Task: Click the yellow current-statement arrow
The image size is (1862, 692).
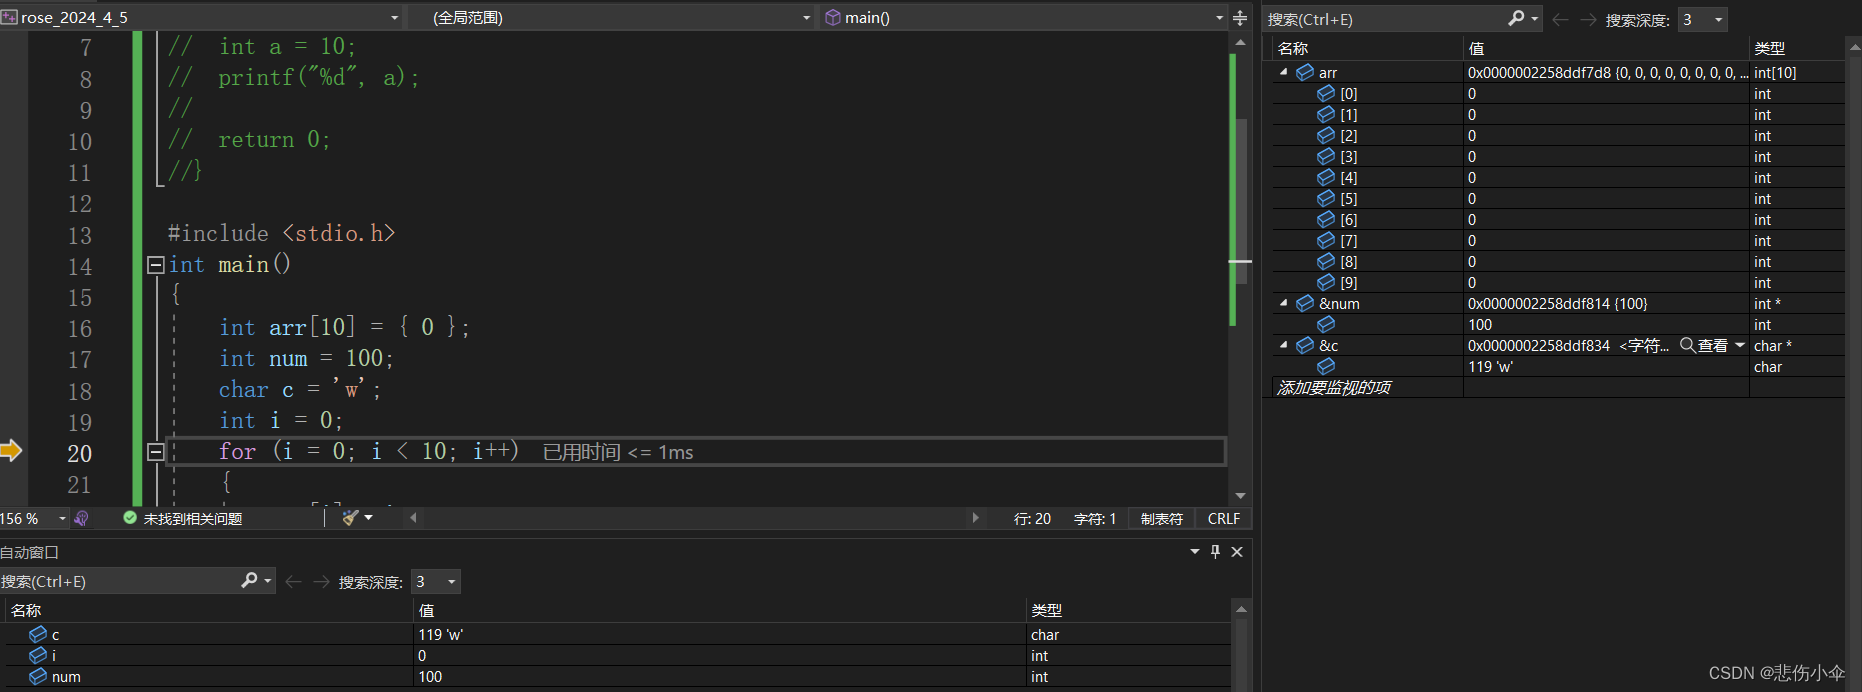Action: 11,450
